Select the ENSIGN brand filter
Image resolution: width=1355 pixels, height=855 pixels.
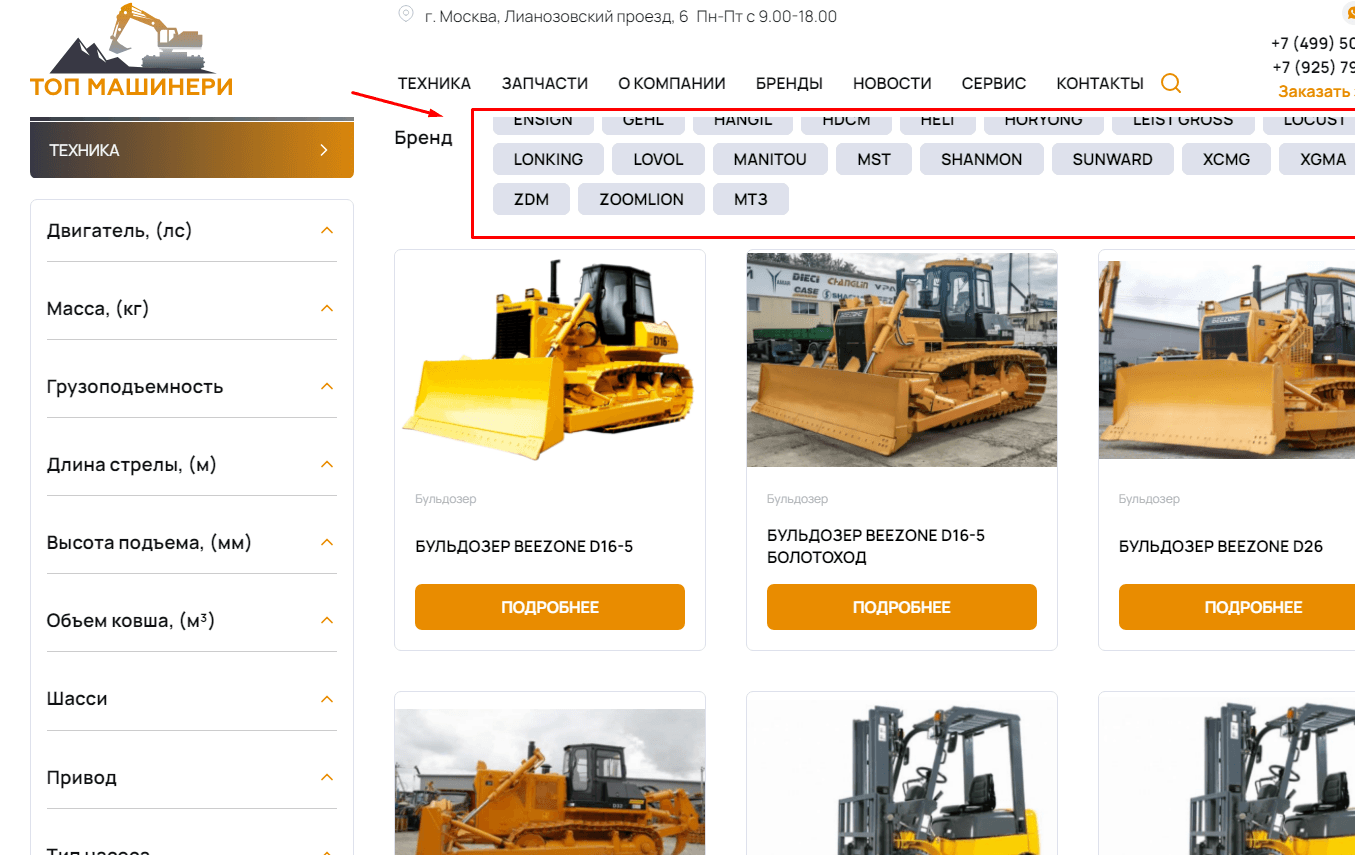543,122
